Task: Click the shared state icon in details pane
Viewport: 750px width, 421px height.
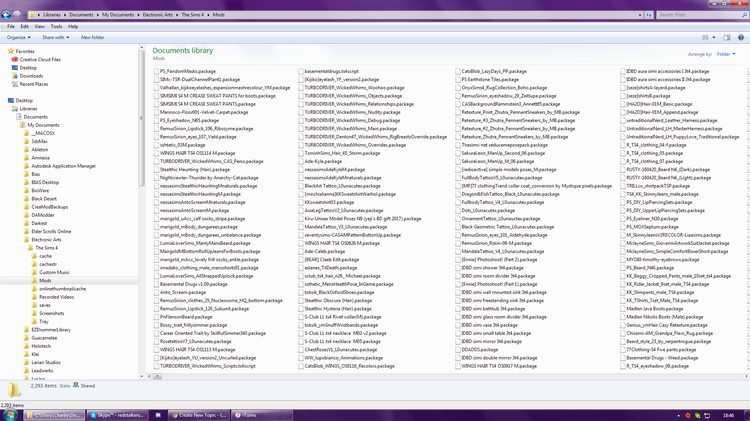Action: [76, 385]
